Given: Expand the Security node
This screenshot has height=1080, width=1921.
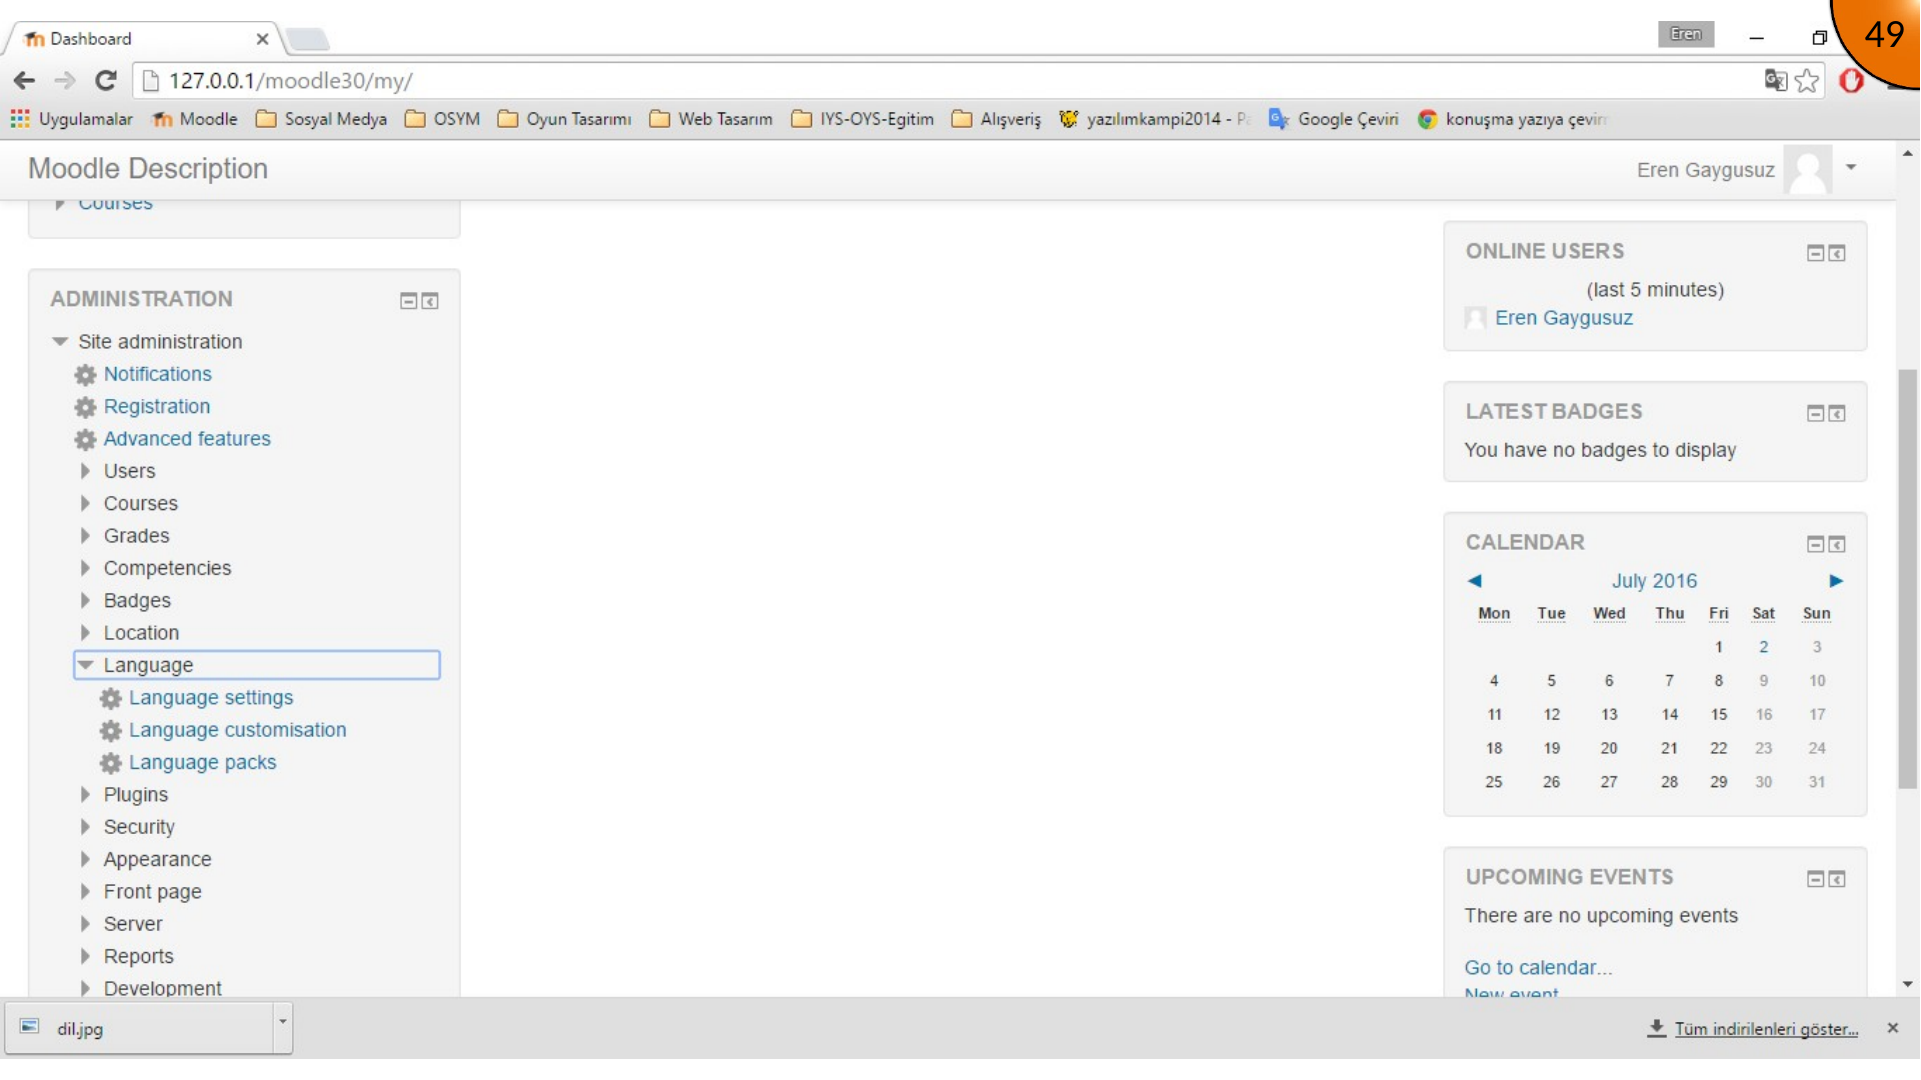Looking at the screenshot, I should [85, 827].
